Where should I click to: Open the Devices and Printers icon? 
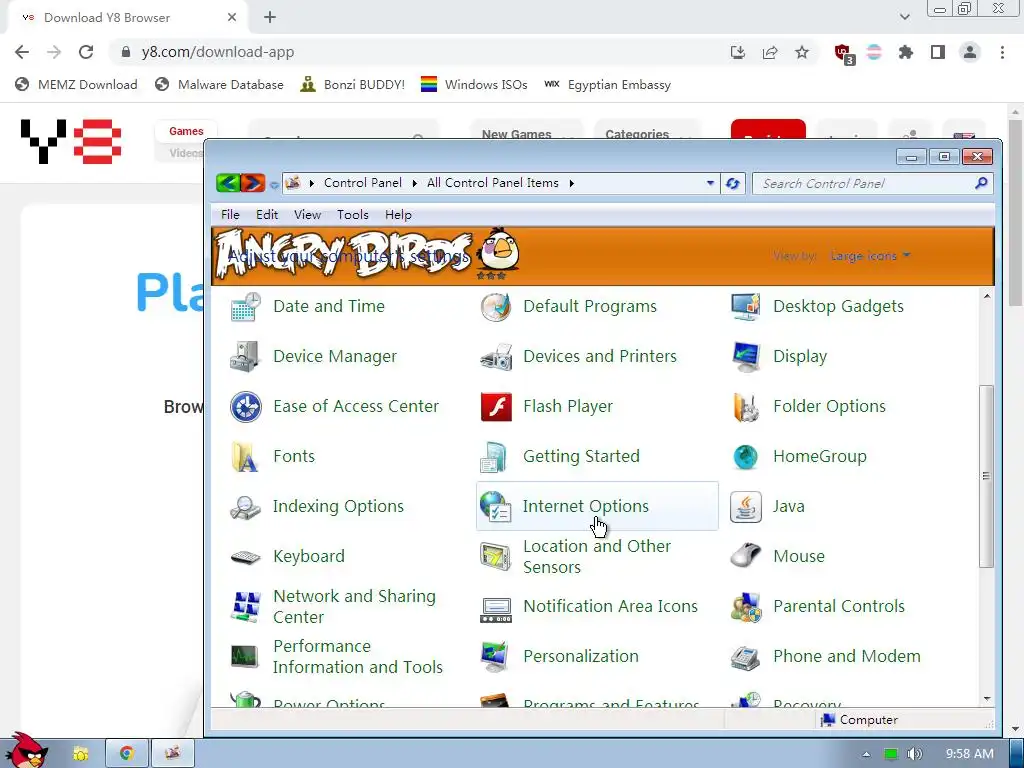coord(496,356)
